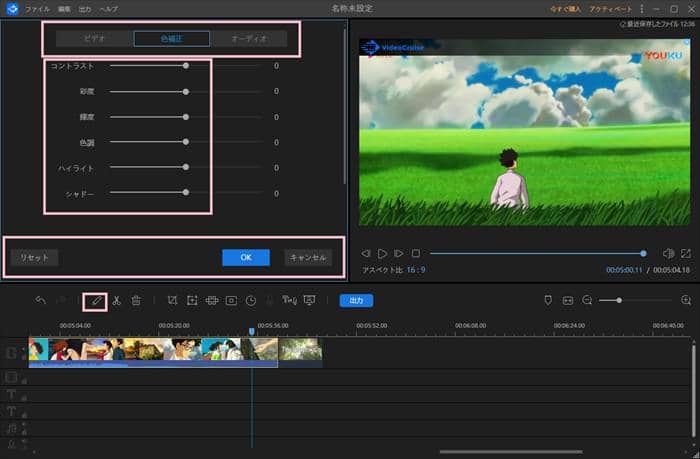Click the music track note icon
This screenshot has width=700, height=459.
pyautogui.click(x=11, y=429)
